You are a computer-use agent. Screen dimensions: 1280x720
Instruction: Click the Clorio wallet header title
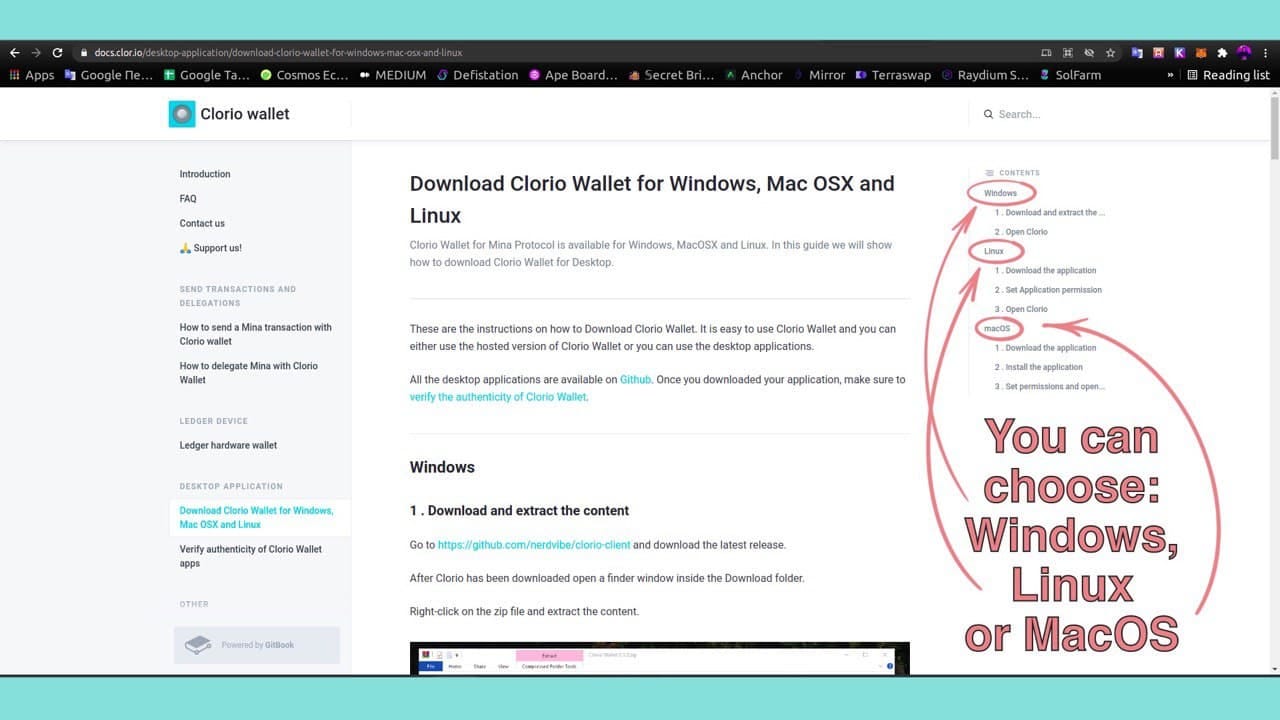click(245, 114)
